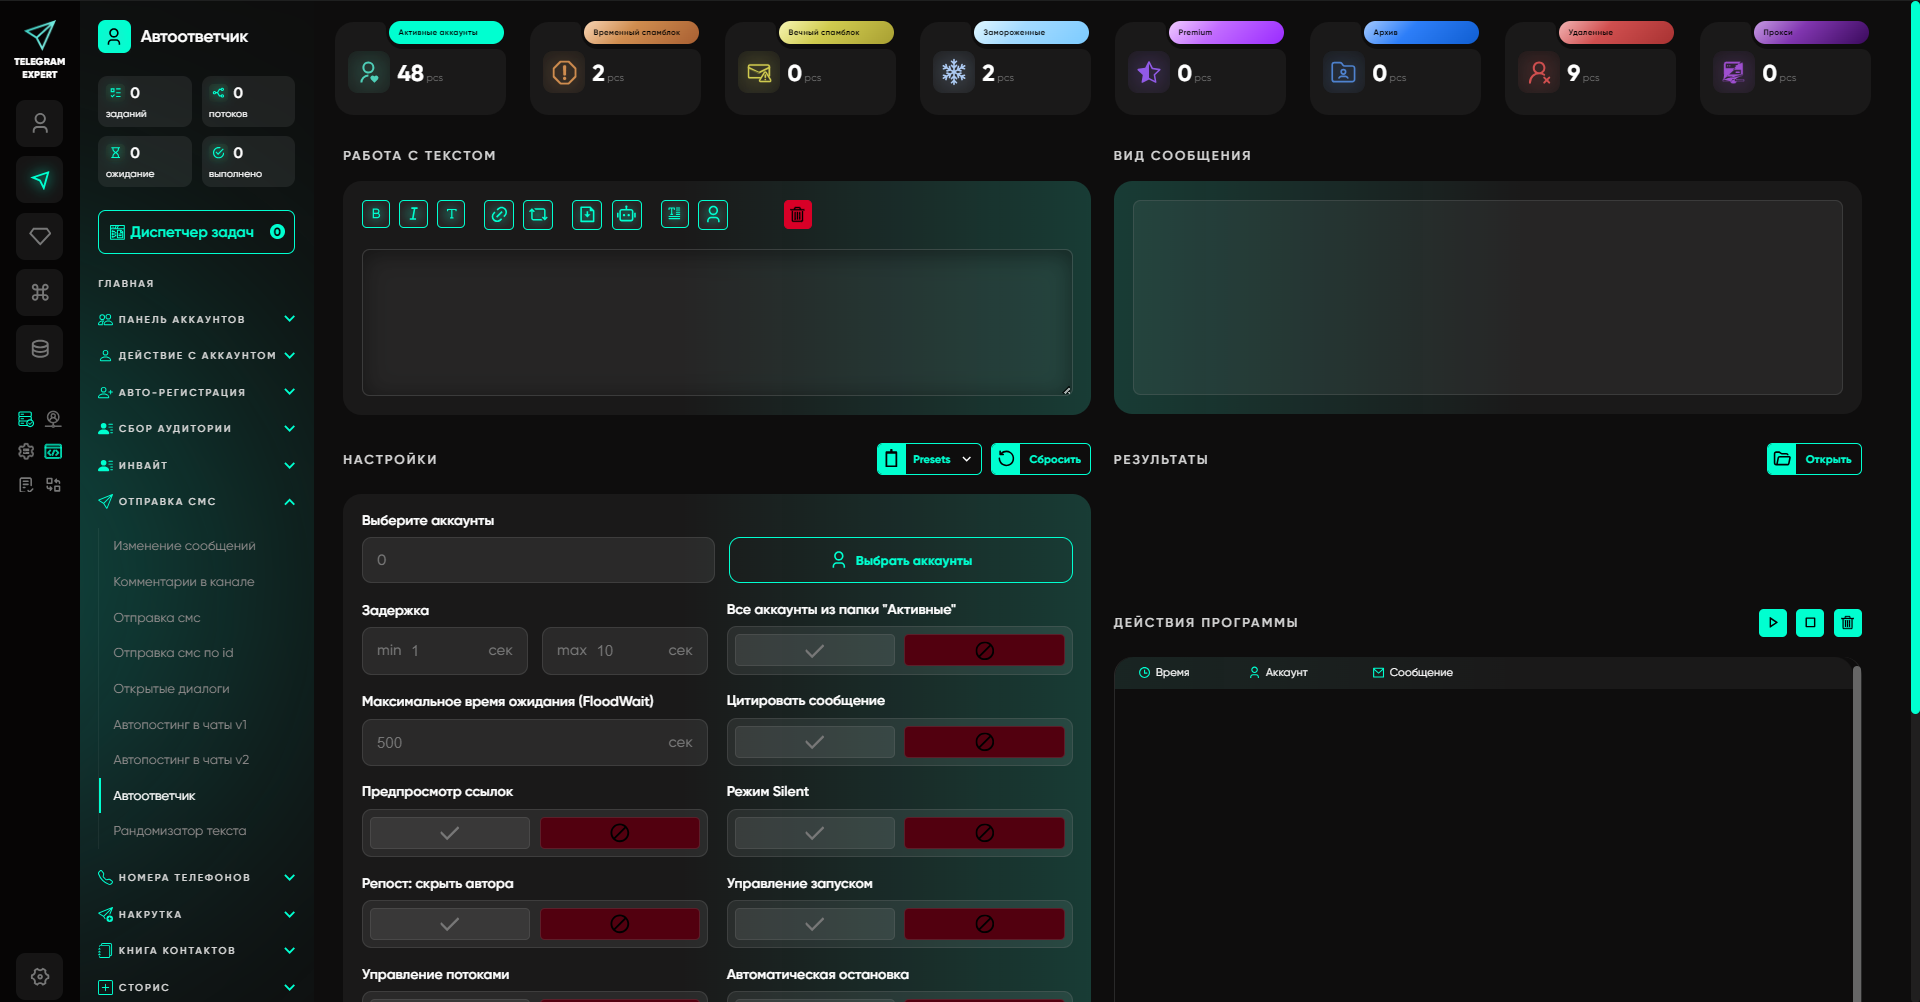Click the Italic formatting icon
The image size is (1920, 1002).
413,214
